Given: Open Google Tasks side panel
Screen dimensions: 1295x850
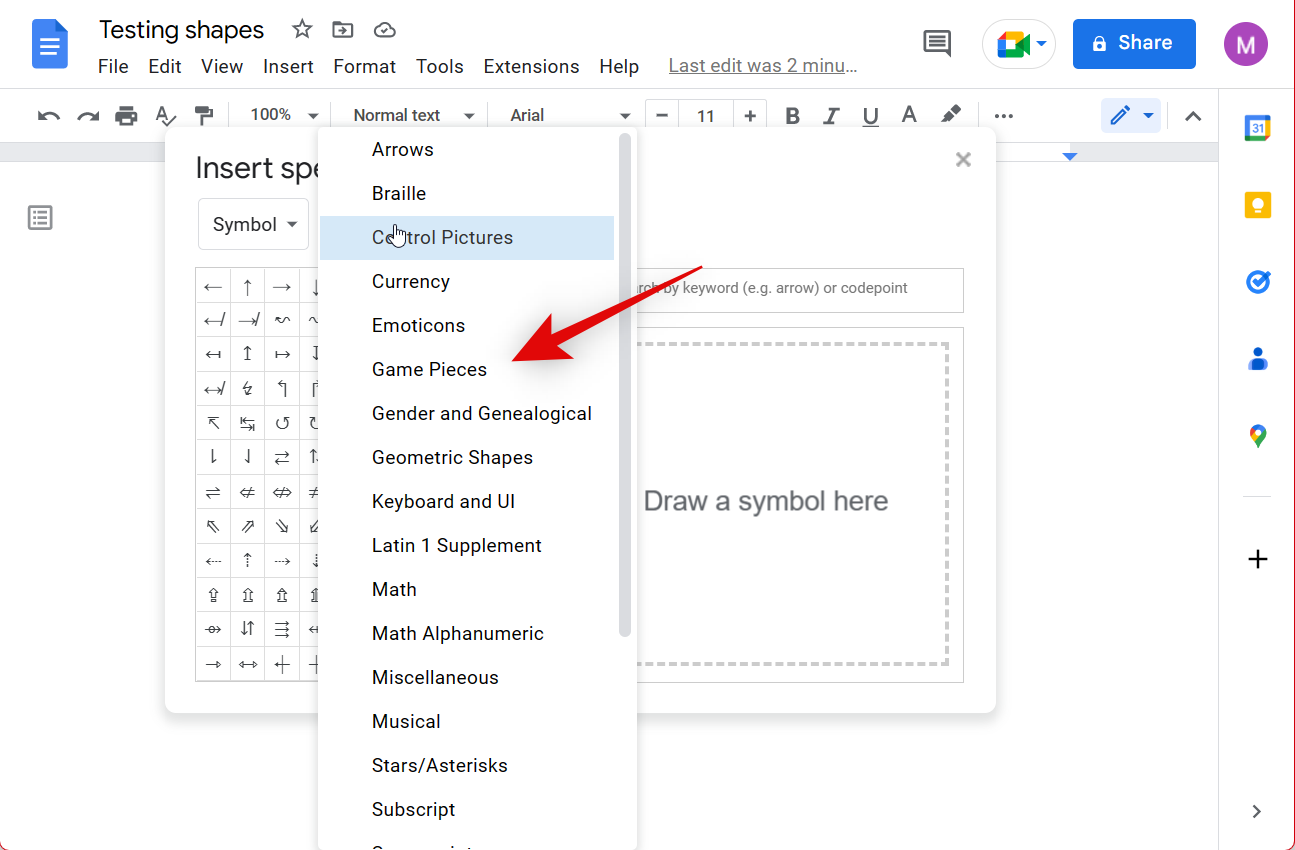Looking at the screenshot, I should point(1258,282).
